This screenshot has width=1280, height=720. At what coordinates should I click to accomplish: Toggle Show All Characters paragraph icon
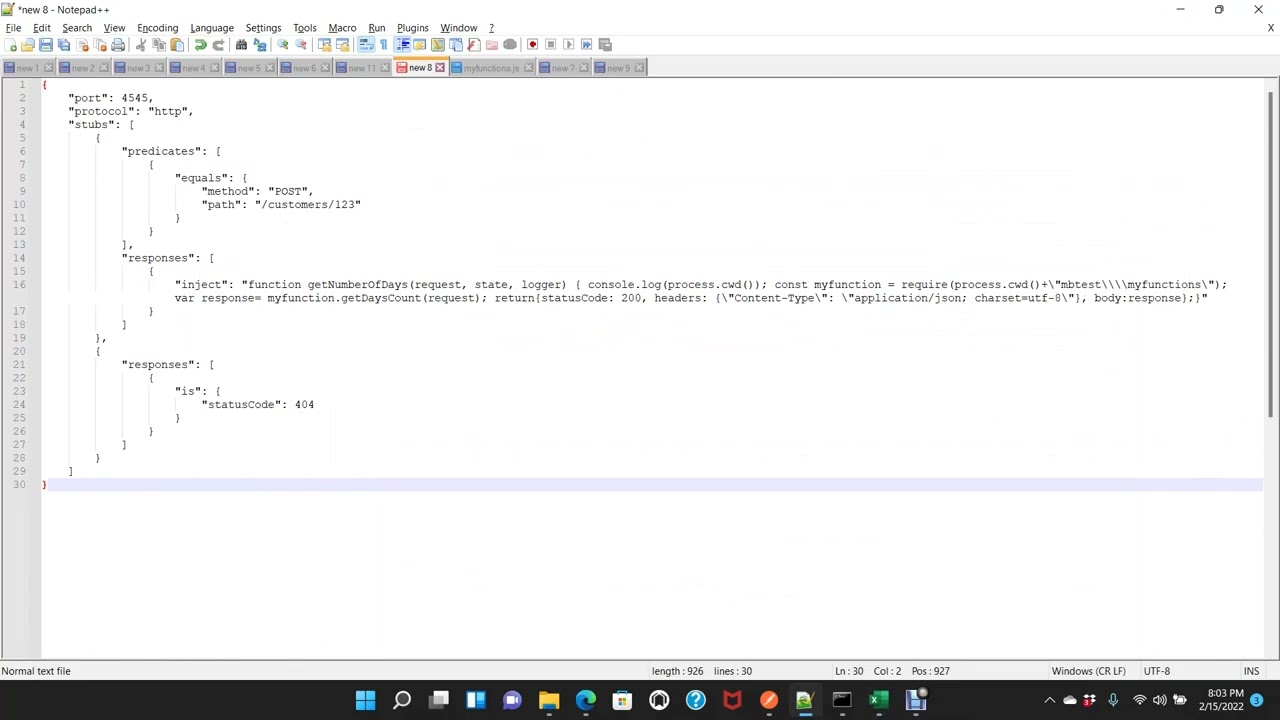pyautogui.click(x=383, y=44)
